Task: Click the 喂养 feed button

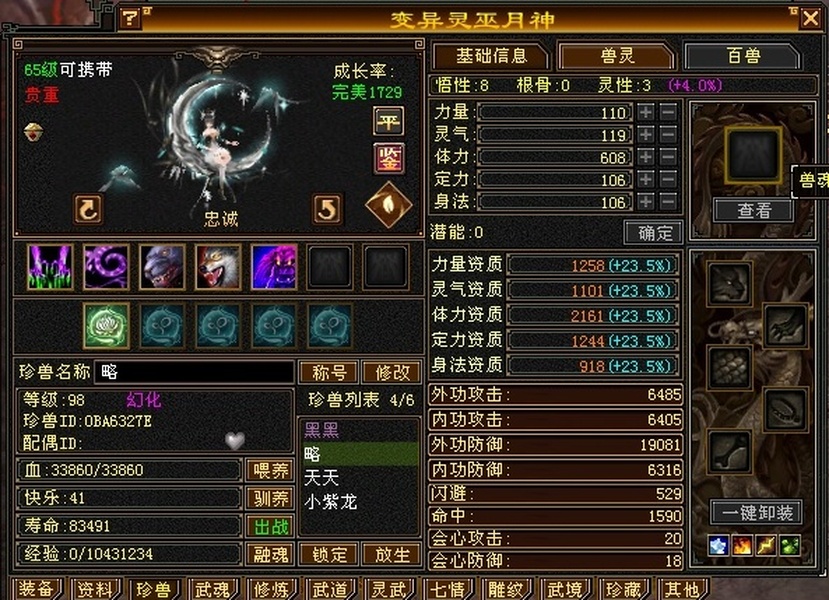Action: point(270,470)
